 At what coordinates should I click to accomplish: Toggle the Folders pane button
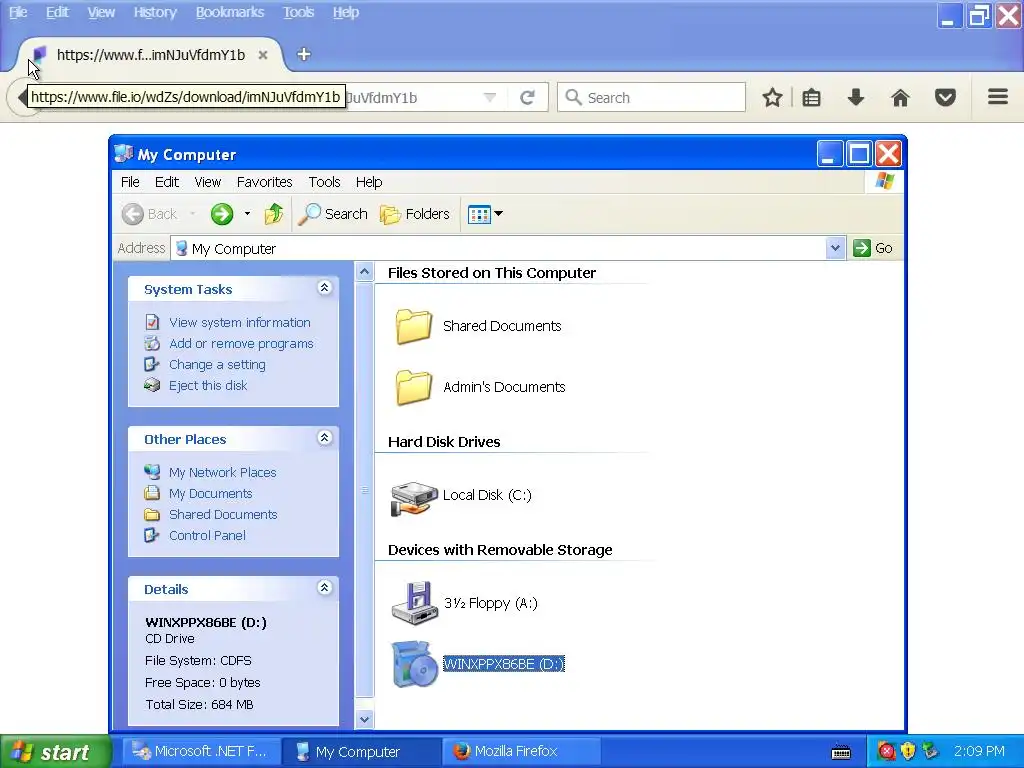click(x=414, y=214)
